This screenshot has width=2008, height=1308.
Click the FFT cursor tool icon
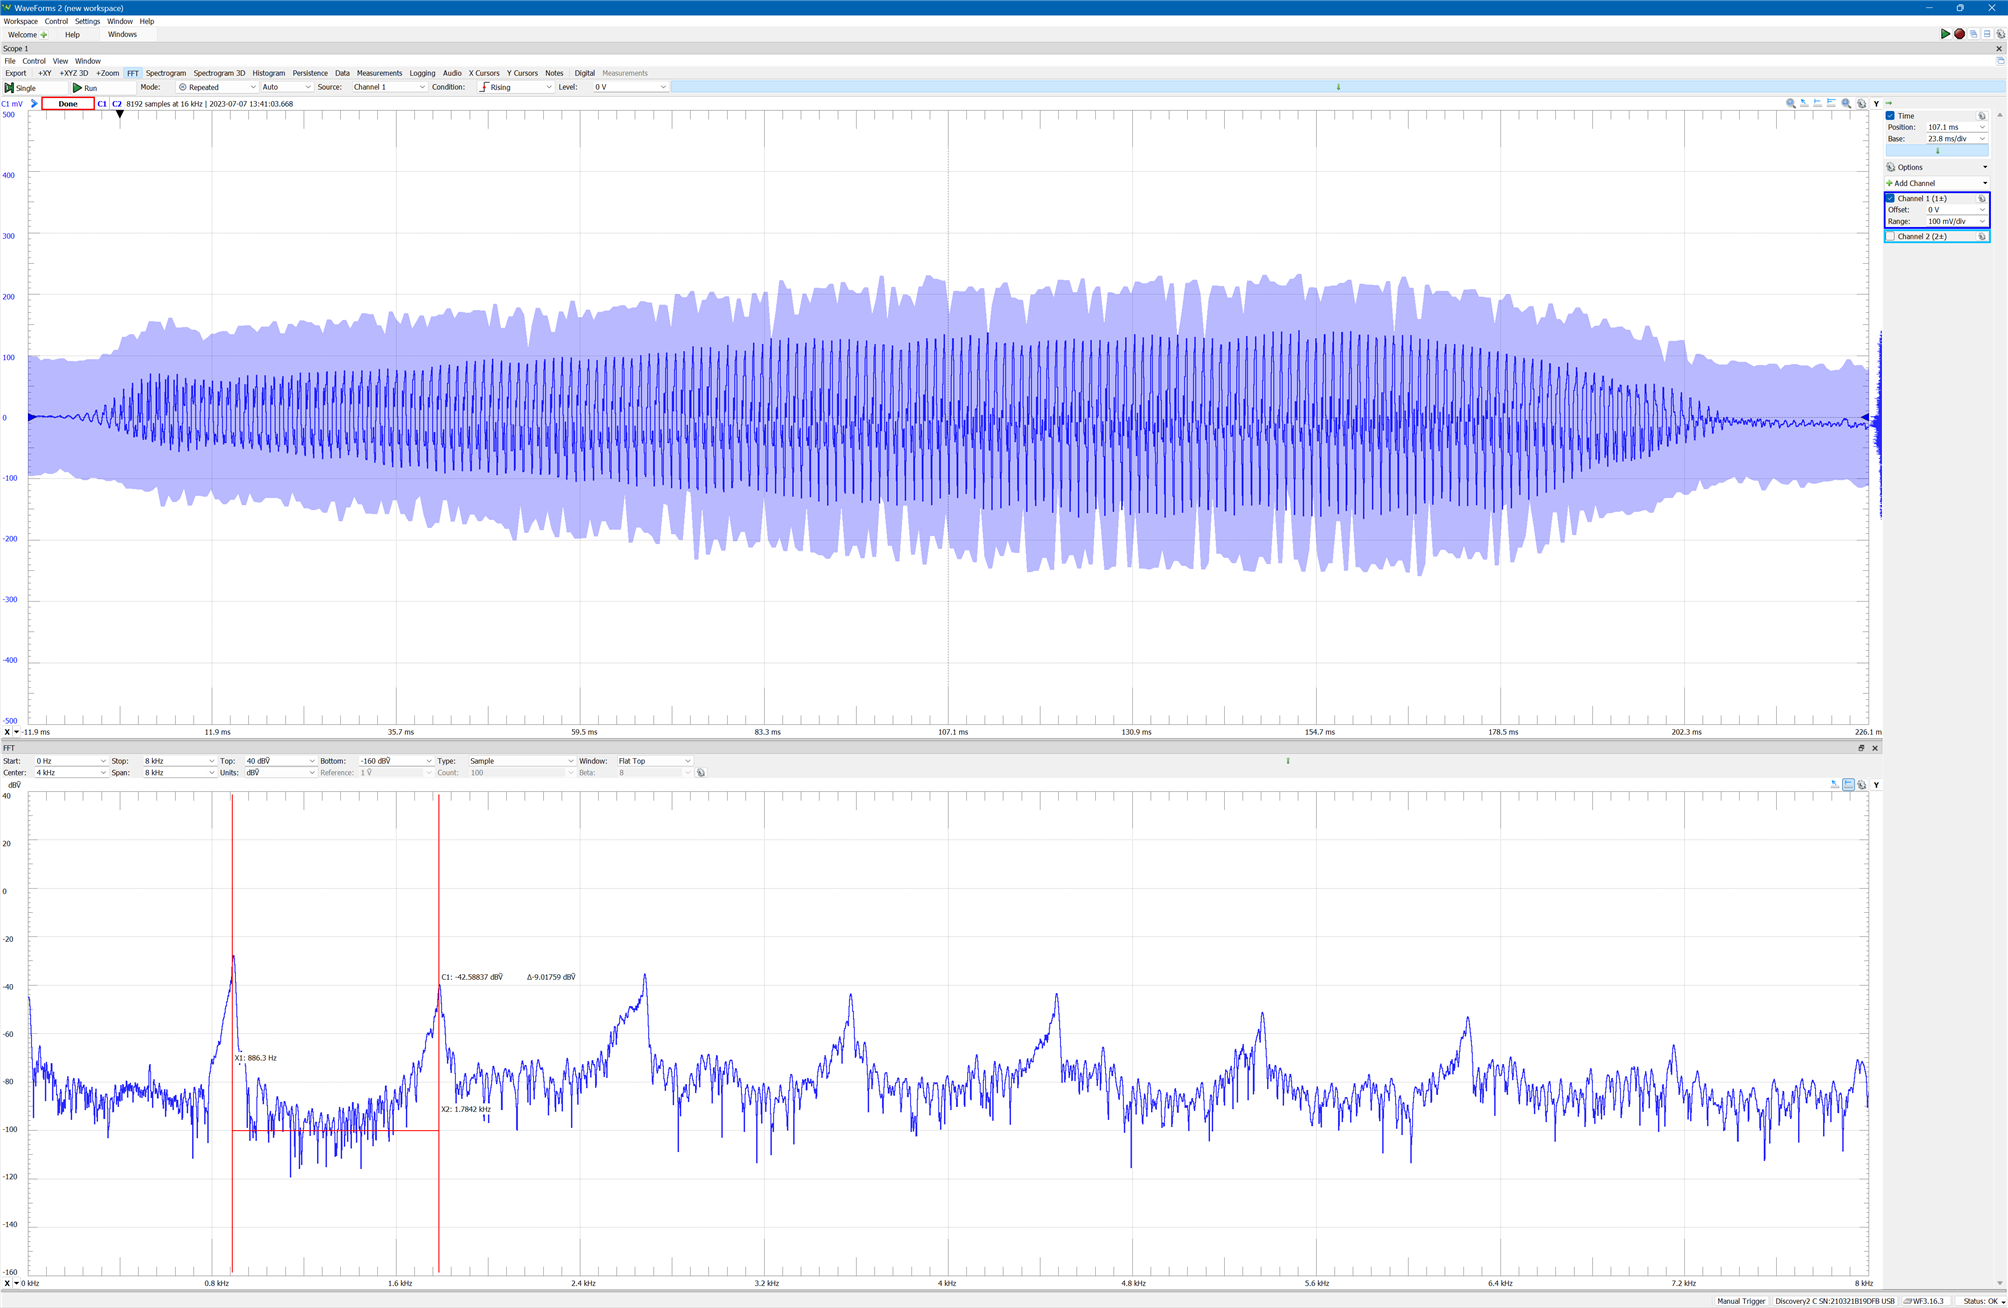click(x=1834, y=785)
